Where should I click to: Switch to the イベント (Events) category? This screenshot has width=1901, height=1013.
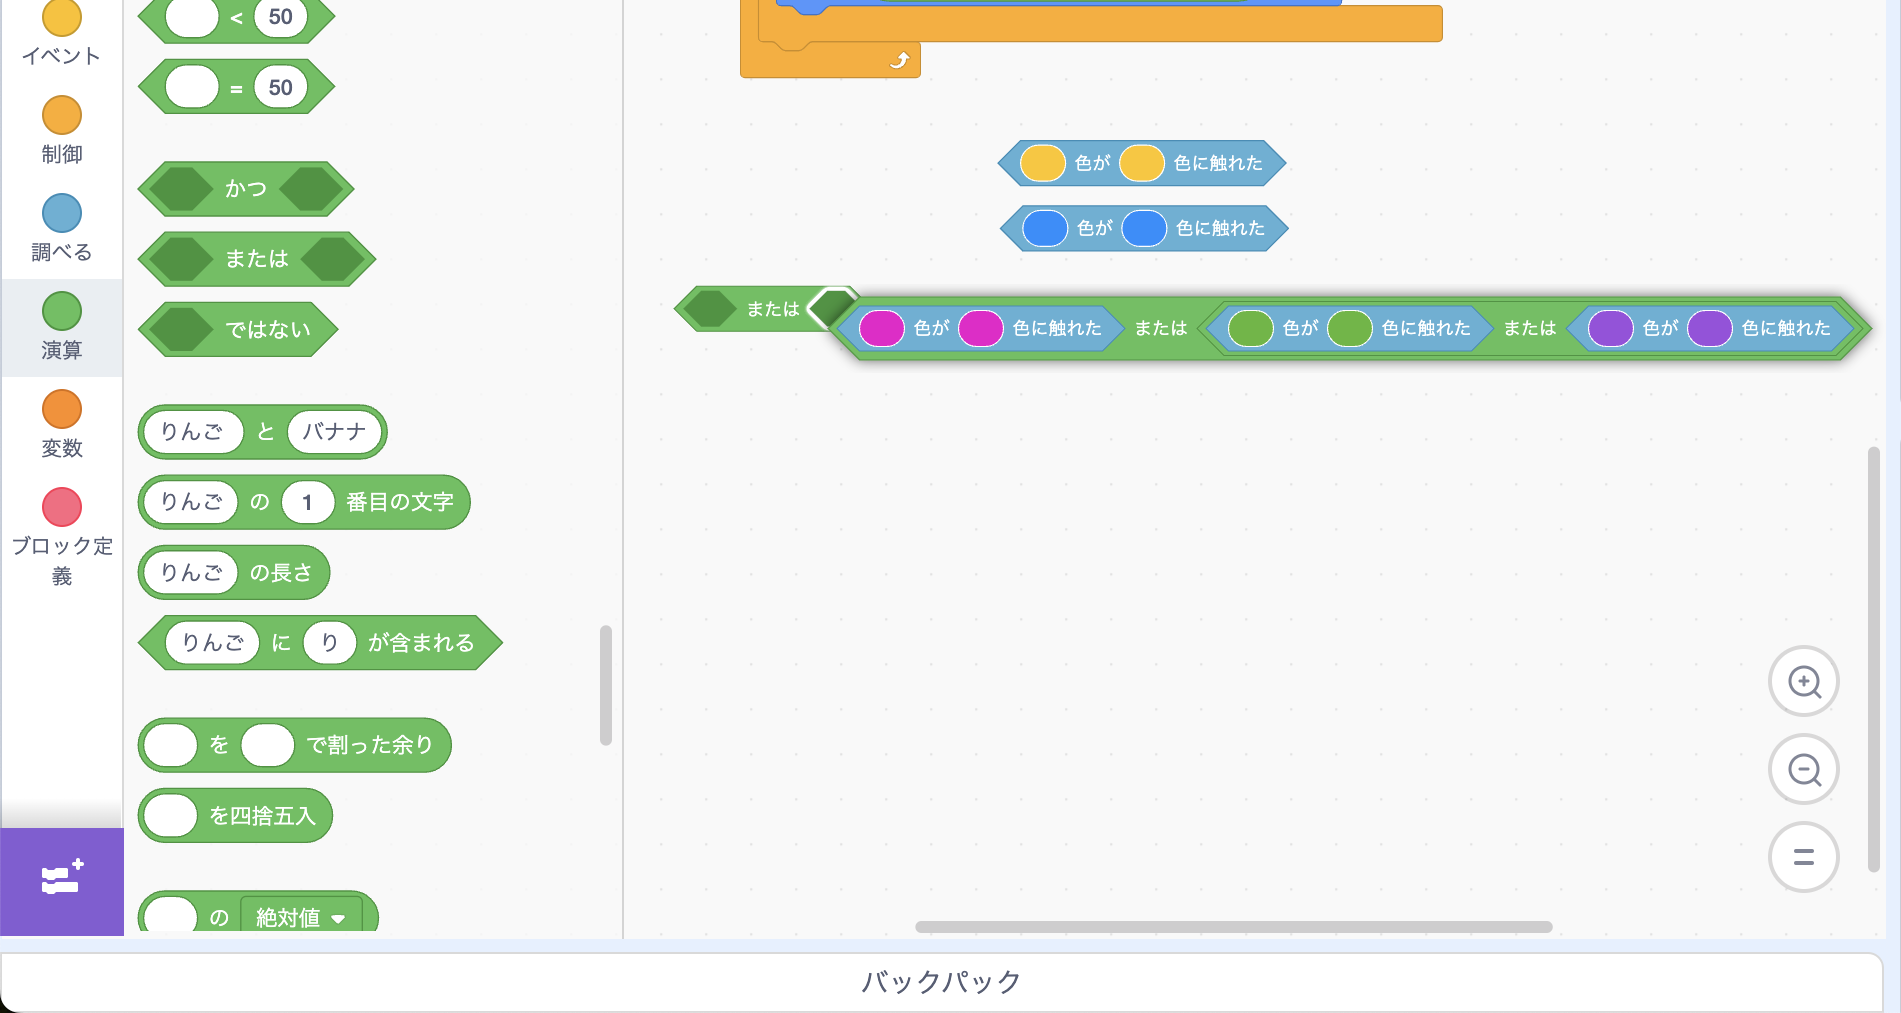click(62, 20)
